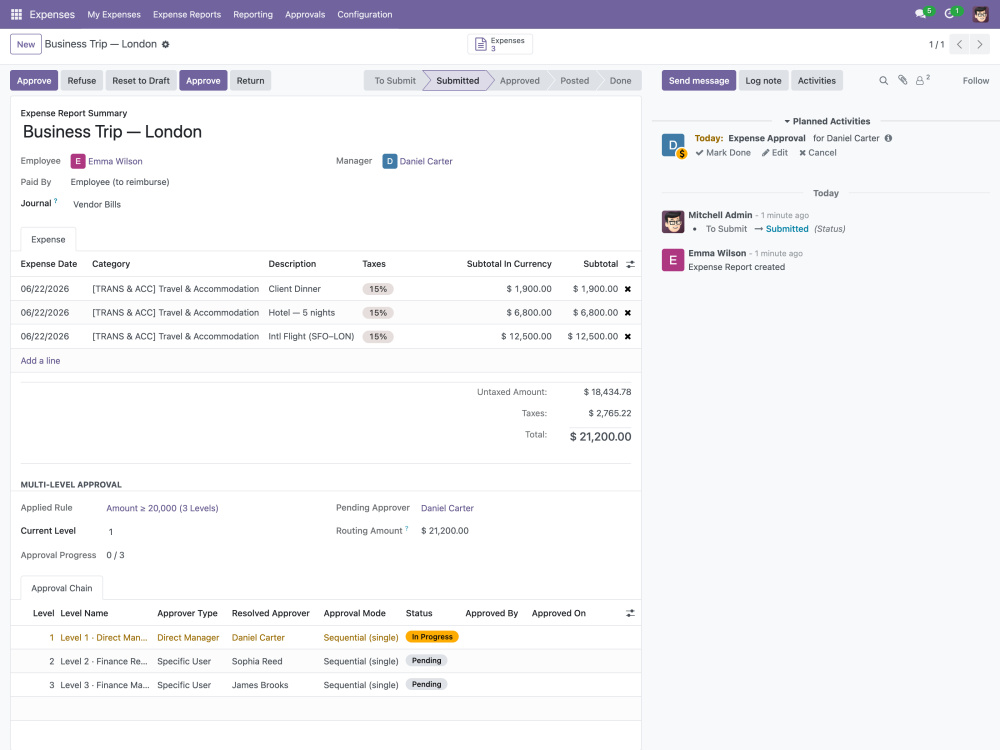Click Sophia Reed in approval chain
The height and width of the screenshot is (750, 1000).
click(257, 661)
